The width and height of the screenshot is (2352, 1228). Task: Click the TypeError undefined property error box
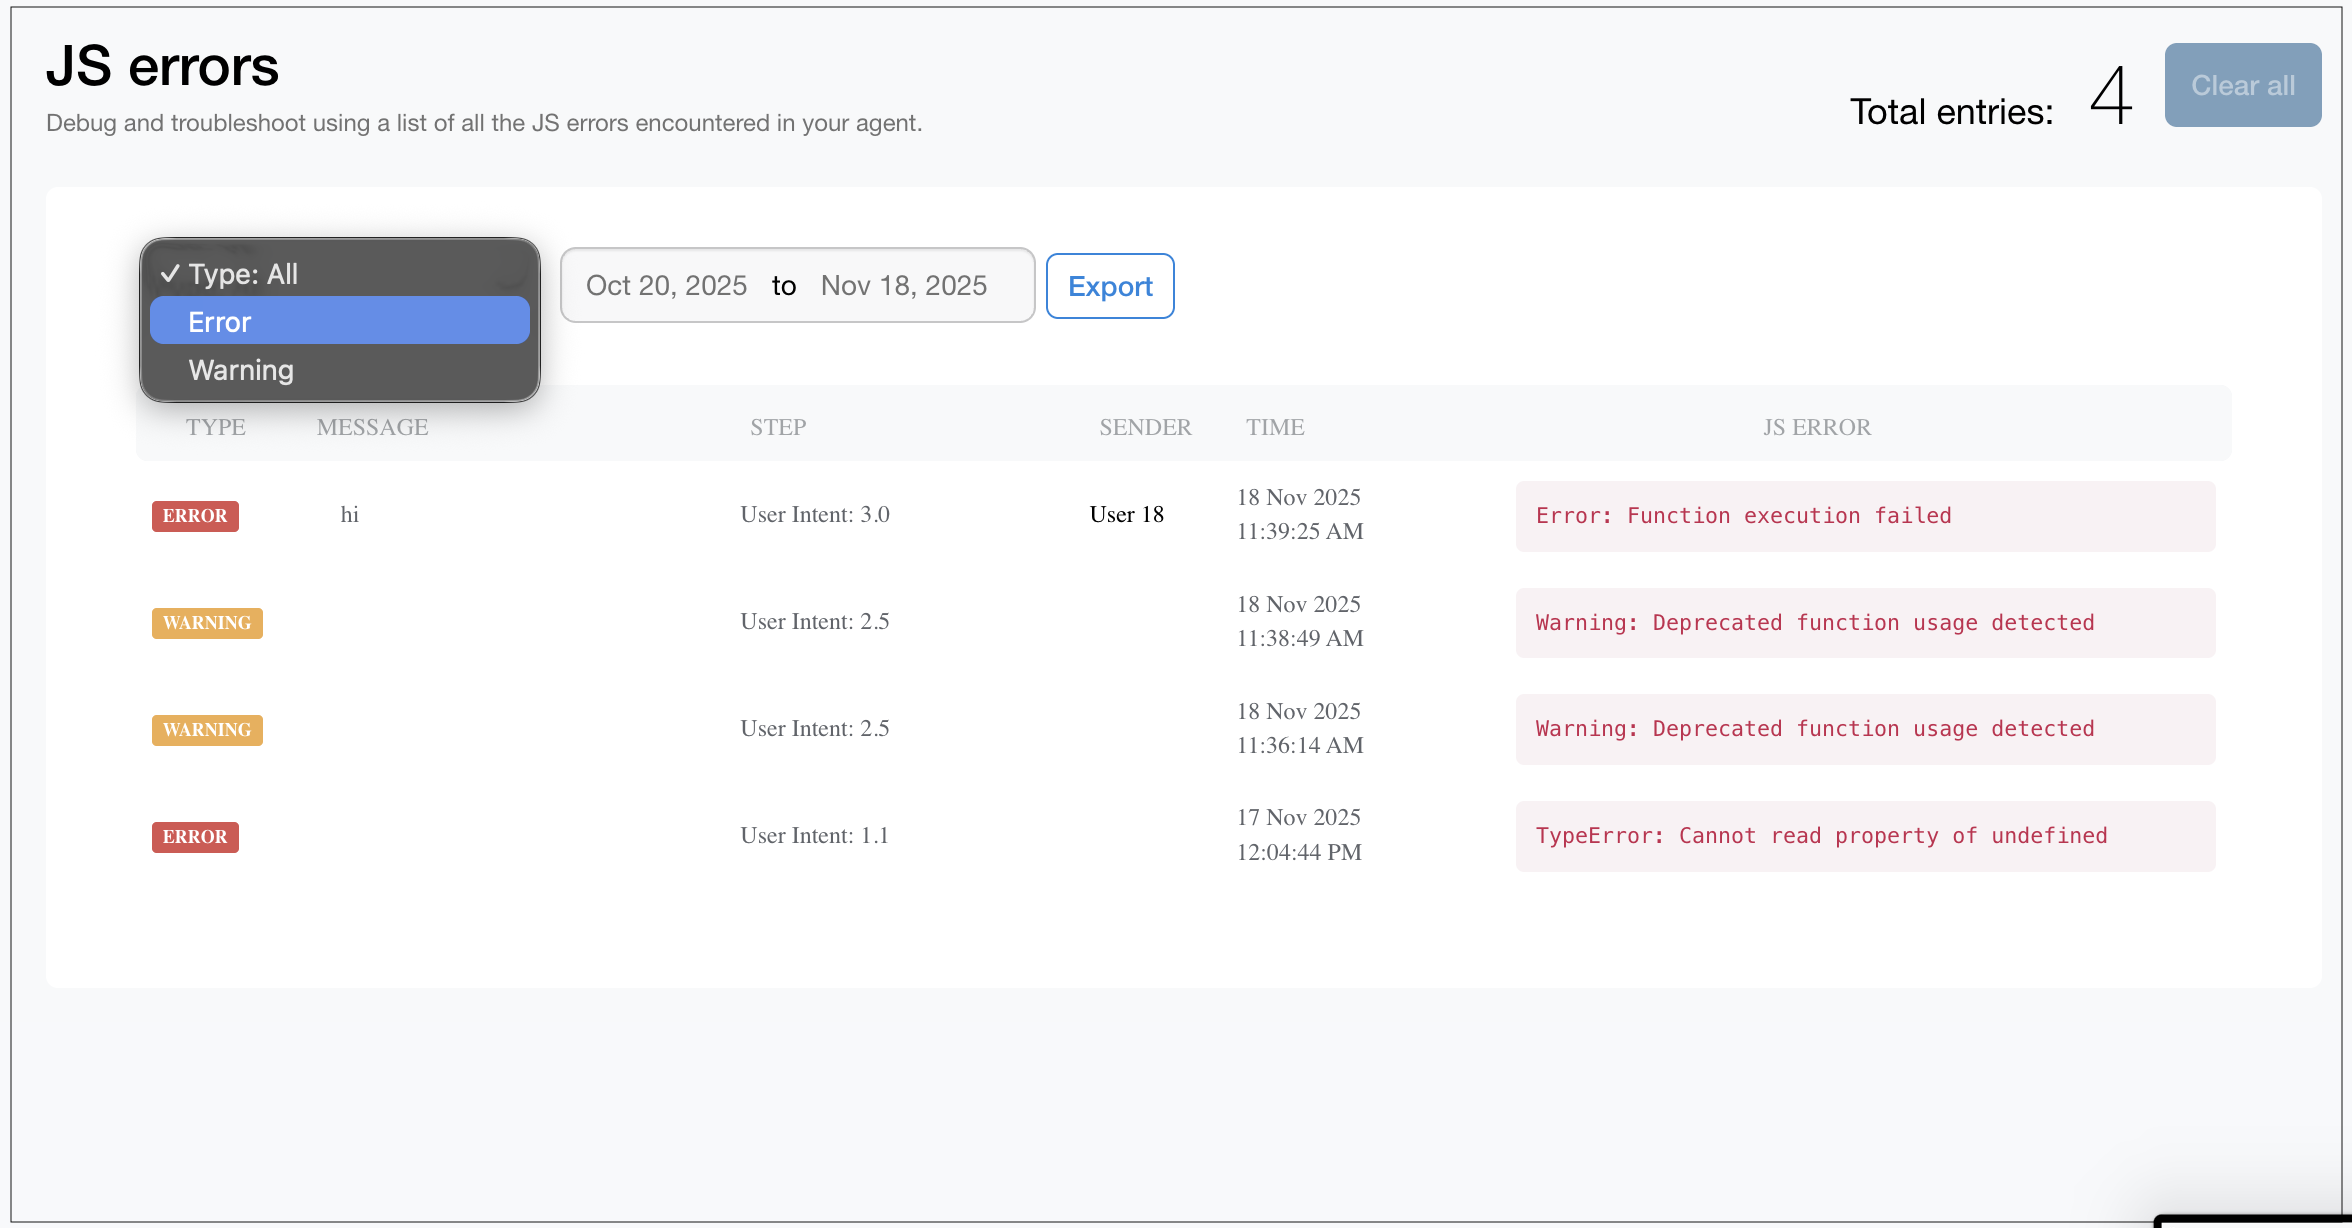pyautogui.click(x=1864, y=836)
